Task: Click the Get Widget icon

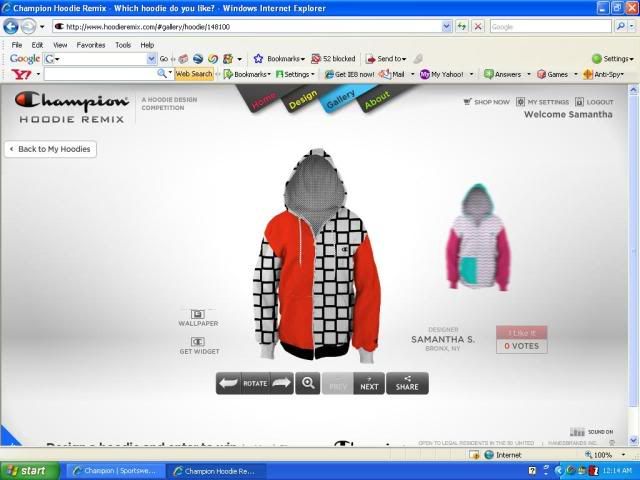Action: [x=198, y=342]
